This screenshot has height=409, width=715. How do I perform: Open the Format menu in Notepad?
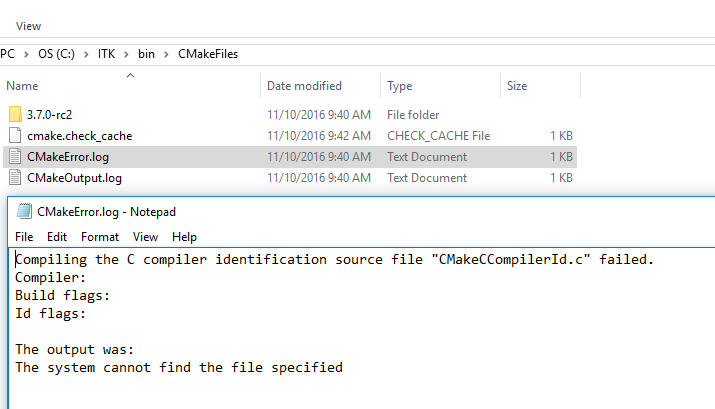pyautogui.click(x=100, y=237)
